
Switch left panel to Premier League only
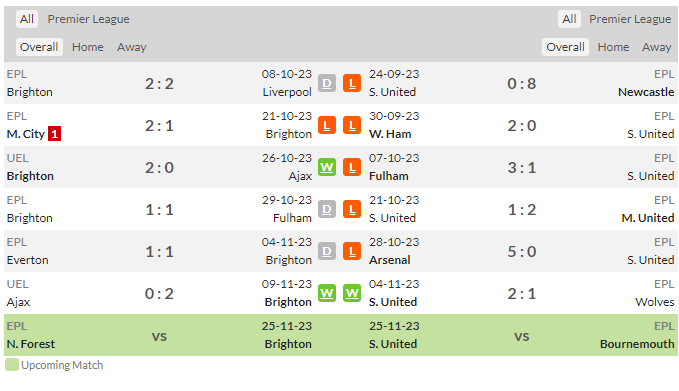coord(88,19)
